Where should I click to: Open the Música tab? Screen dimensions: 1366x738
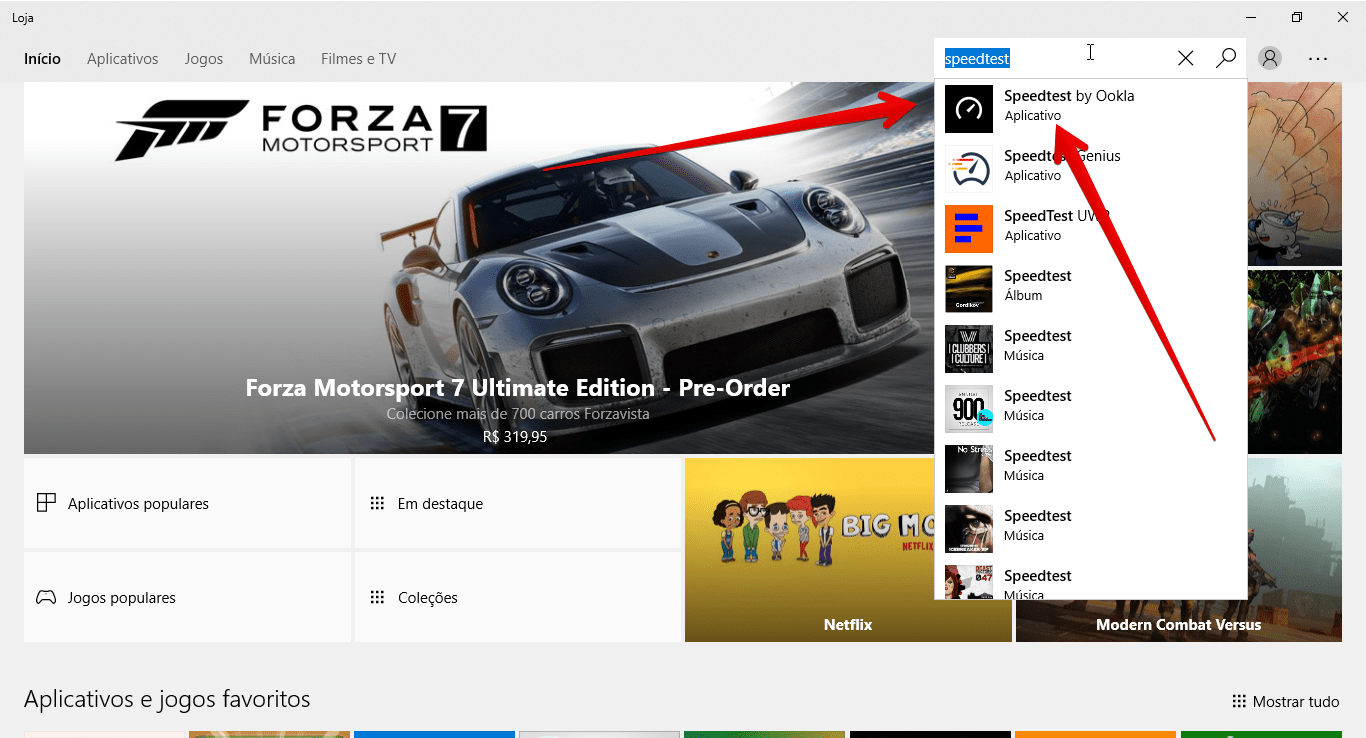(x=272, y=59)
